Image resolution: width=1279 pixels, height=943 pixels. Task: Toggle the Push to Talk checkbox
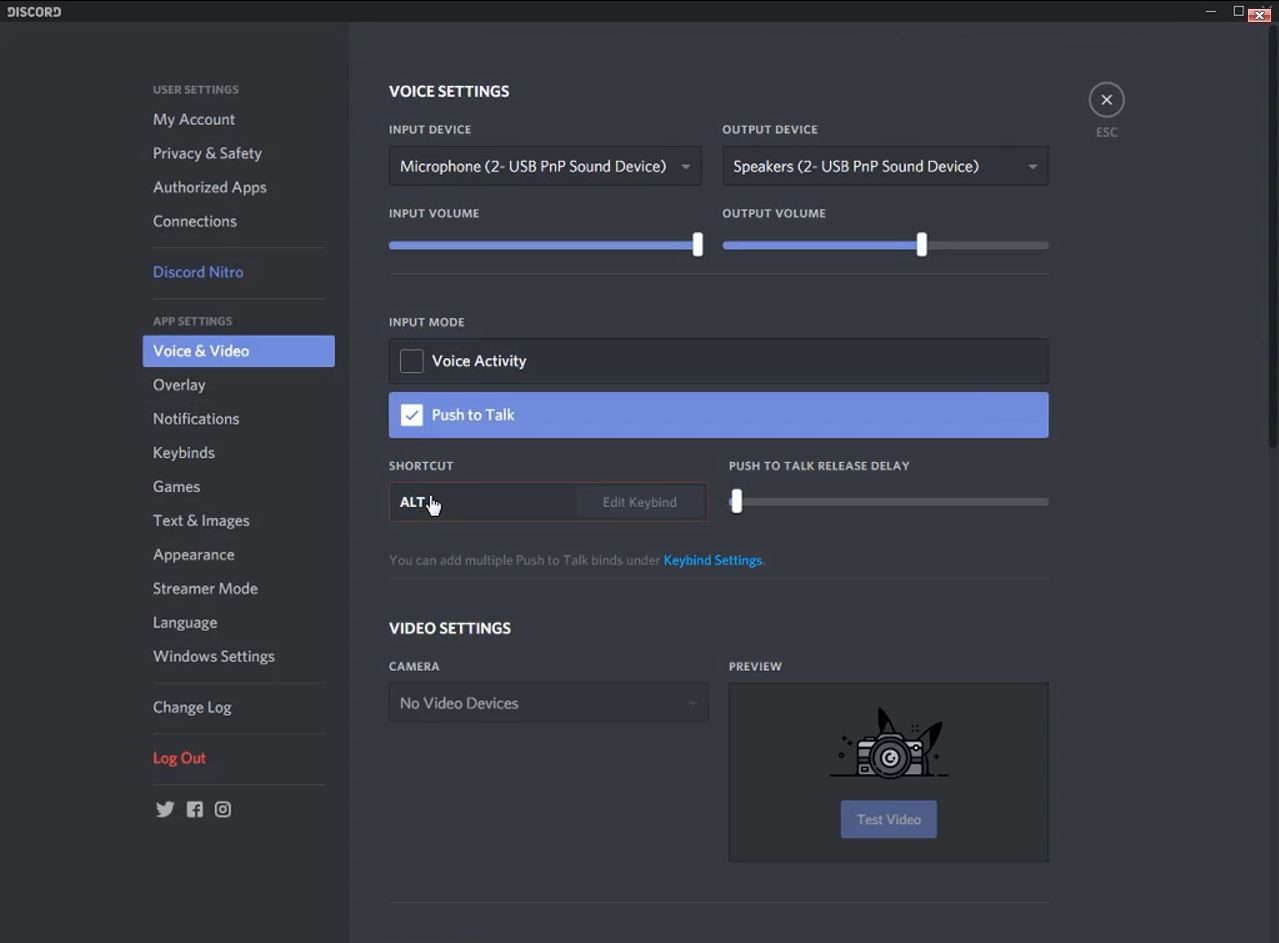point(411,415)
